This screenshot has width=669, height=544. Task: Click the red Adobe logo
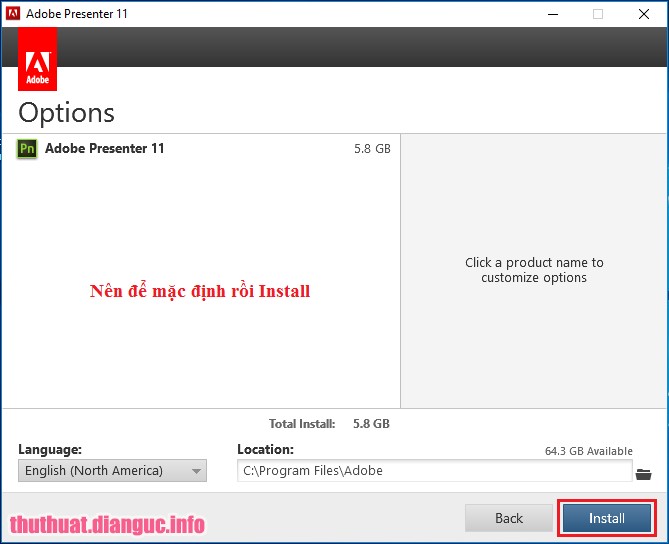click(x=38, y=59)
